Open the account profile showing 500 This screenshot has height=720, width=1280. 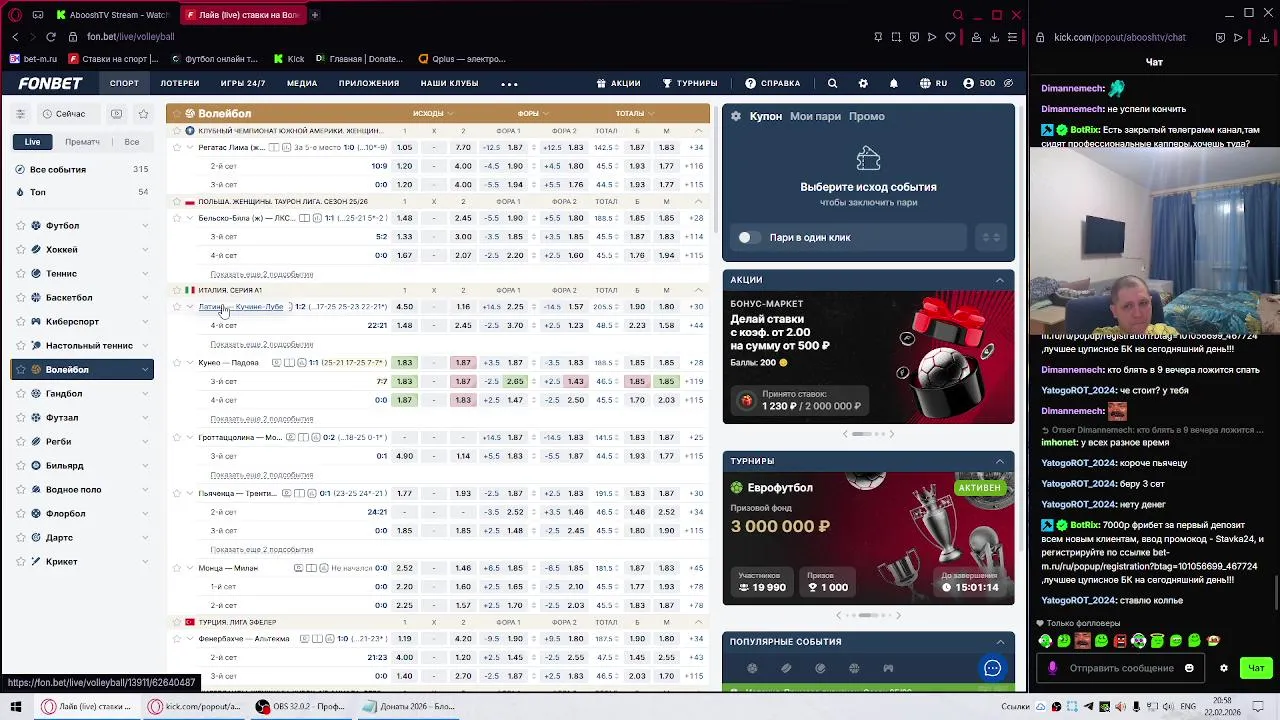point(979,83)
